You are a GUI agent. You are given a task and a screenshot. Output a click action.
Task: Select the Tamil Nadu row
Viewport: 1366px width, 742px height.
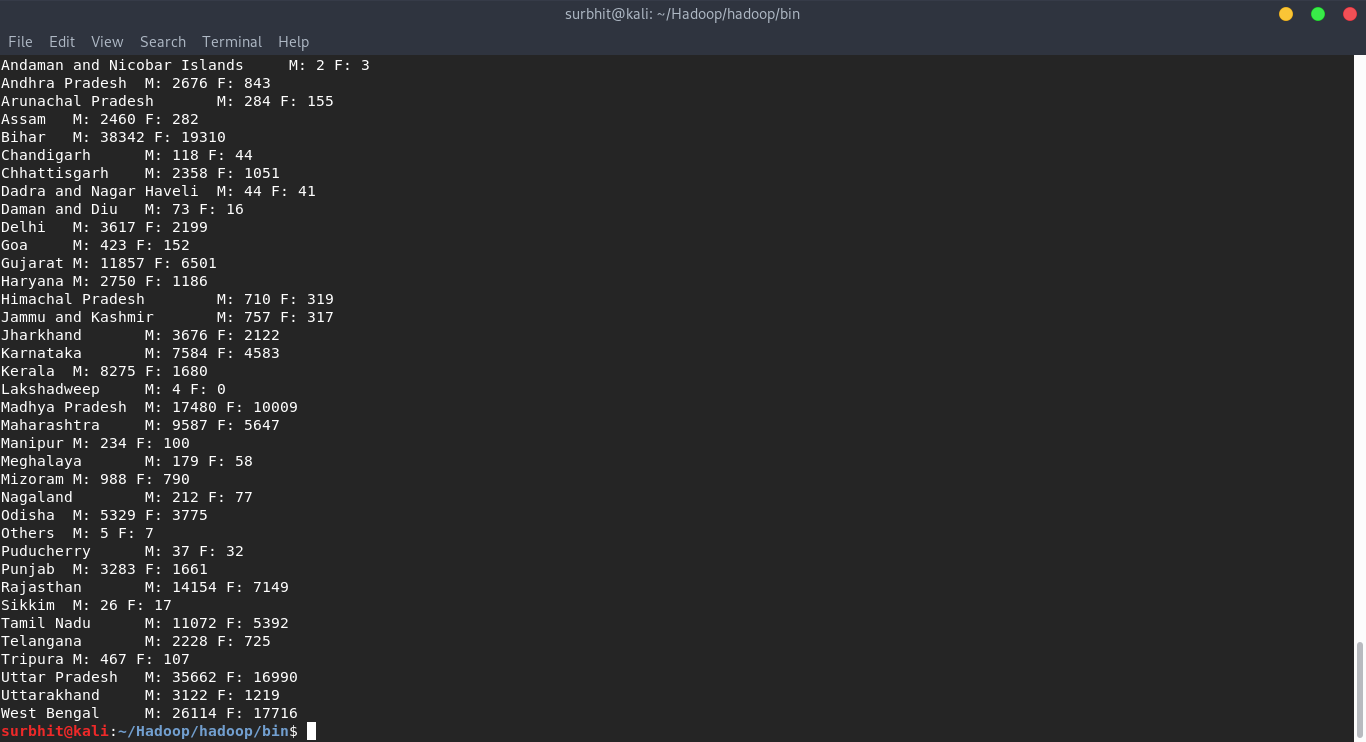pos(145,623)
